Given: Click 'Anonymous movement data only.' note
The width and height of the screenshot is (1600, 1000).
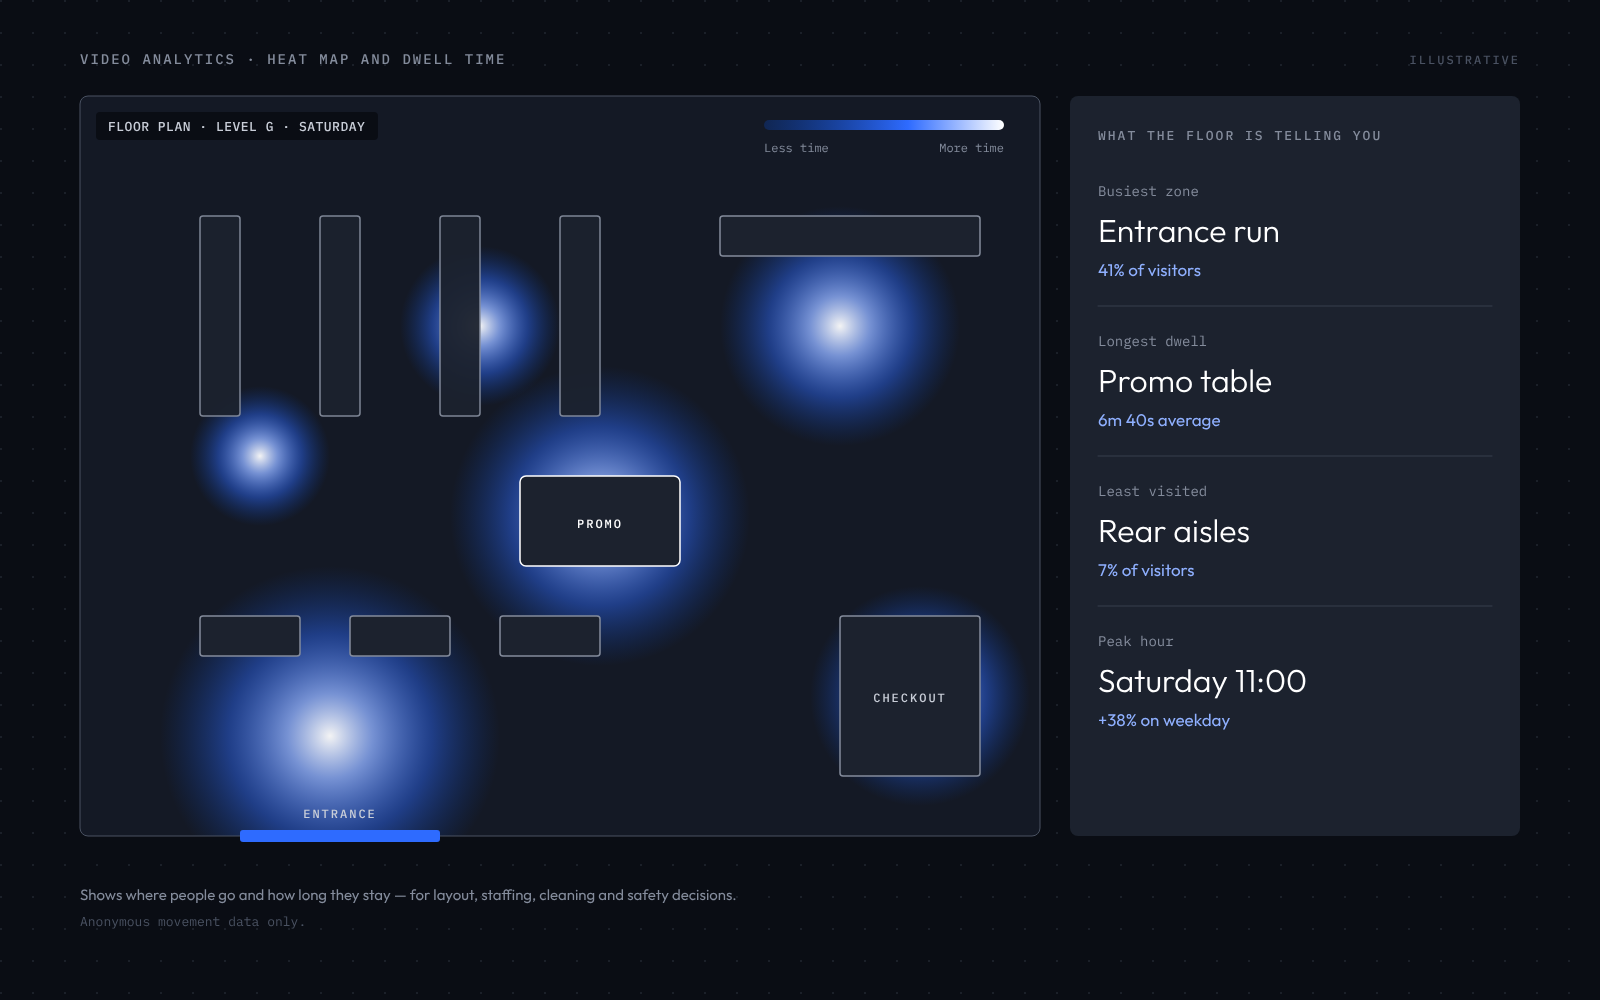Looking at the screenshot, I should 192,922.
